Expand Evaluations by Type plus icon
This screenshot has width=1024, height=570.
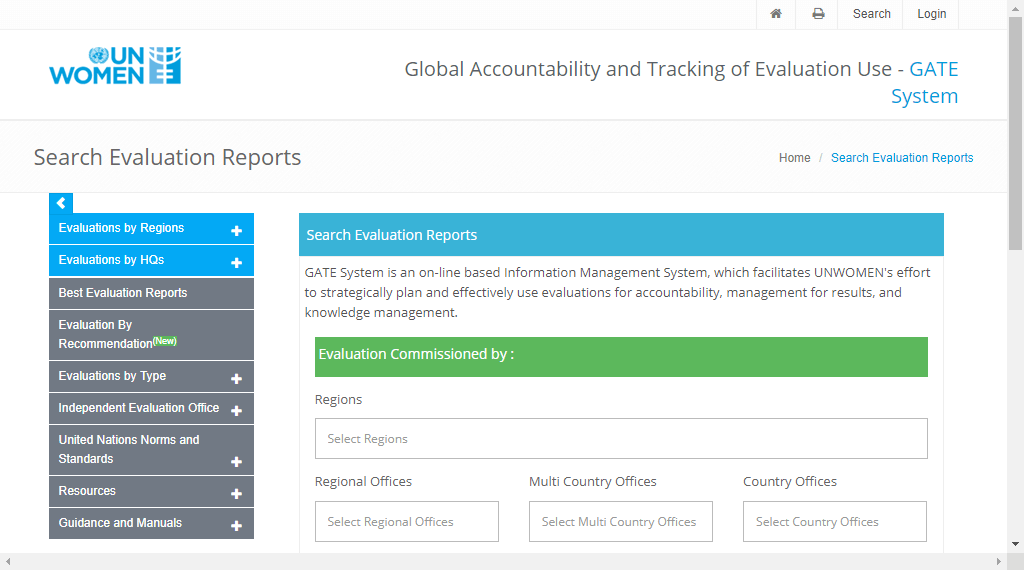click(x=236, y=379)
